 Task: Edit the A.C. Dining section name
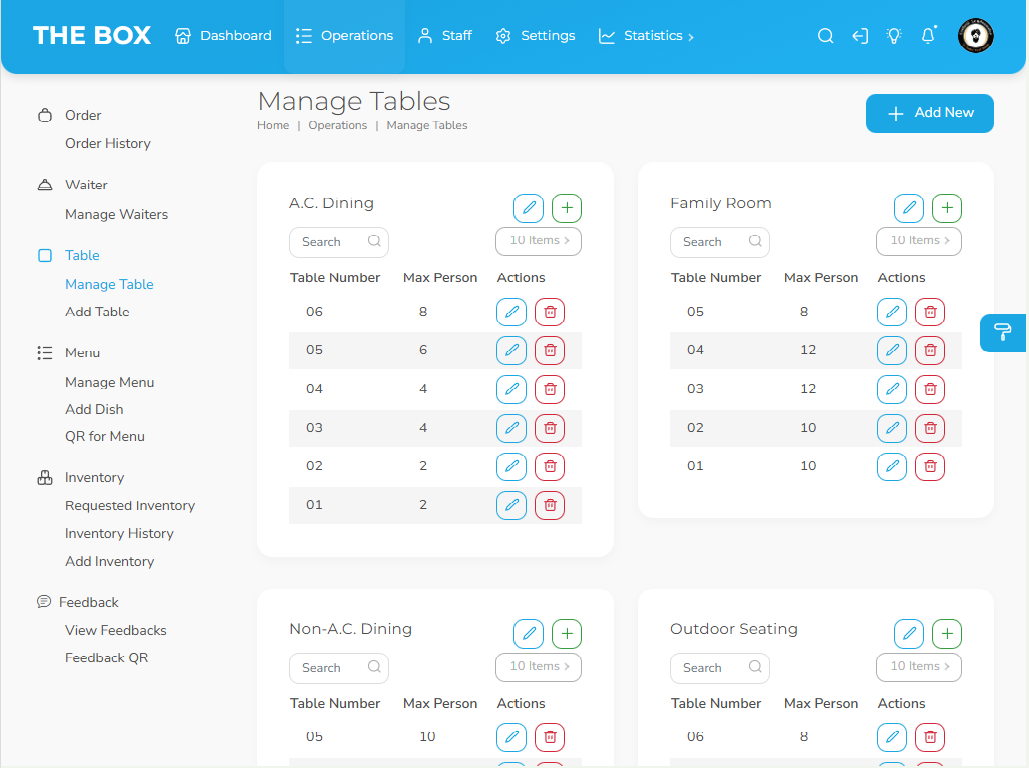529,209
